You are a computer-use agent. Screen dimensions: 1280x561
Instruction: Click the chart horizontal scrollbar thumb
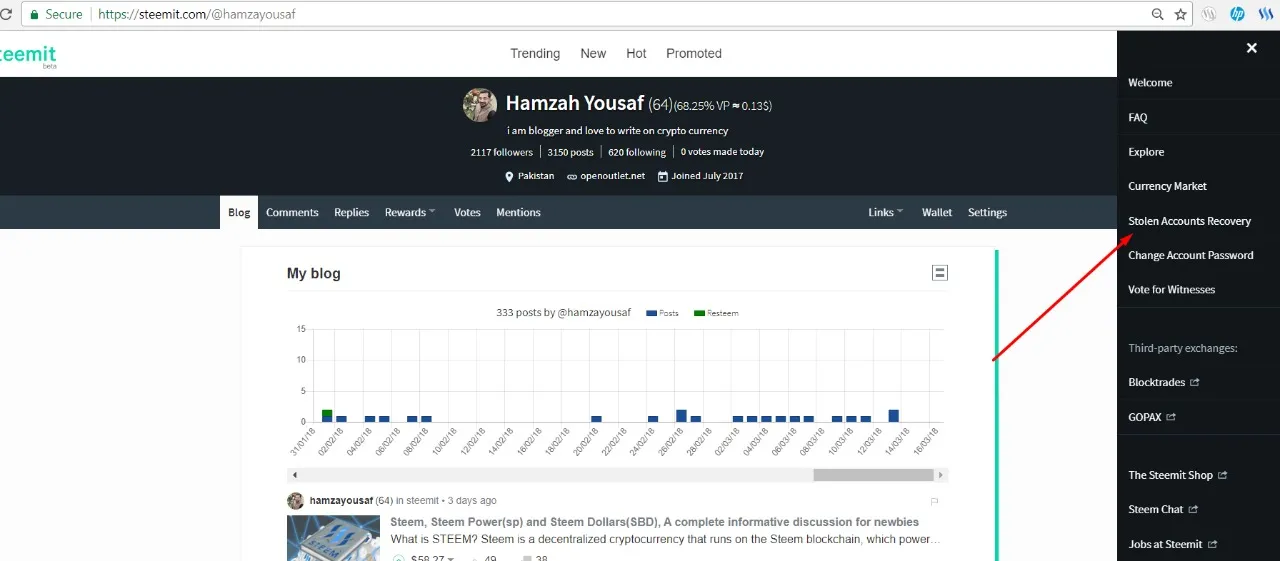(873, 475)
